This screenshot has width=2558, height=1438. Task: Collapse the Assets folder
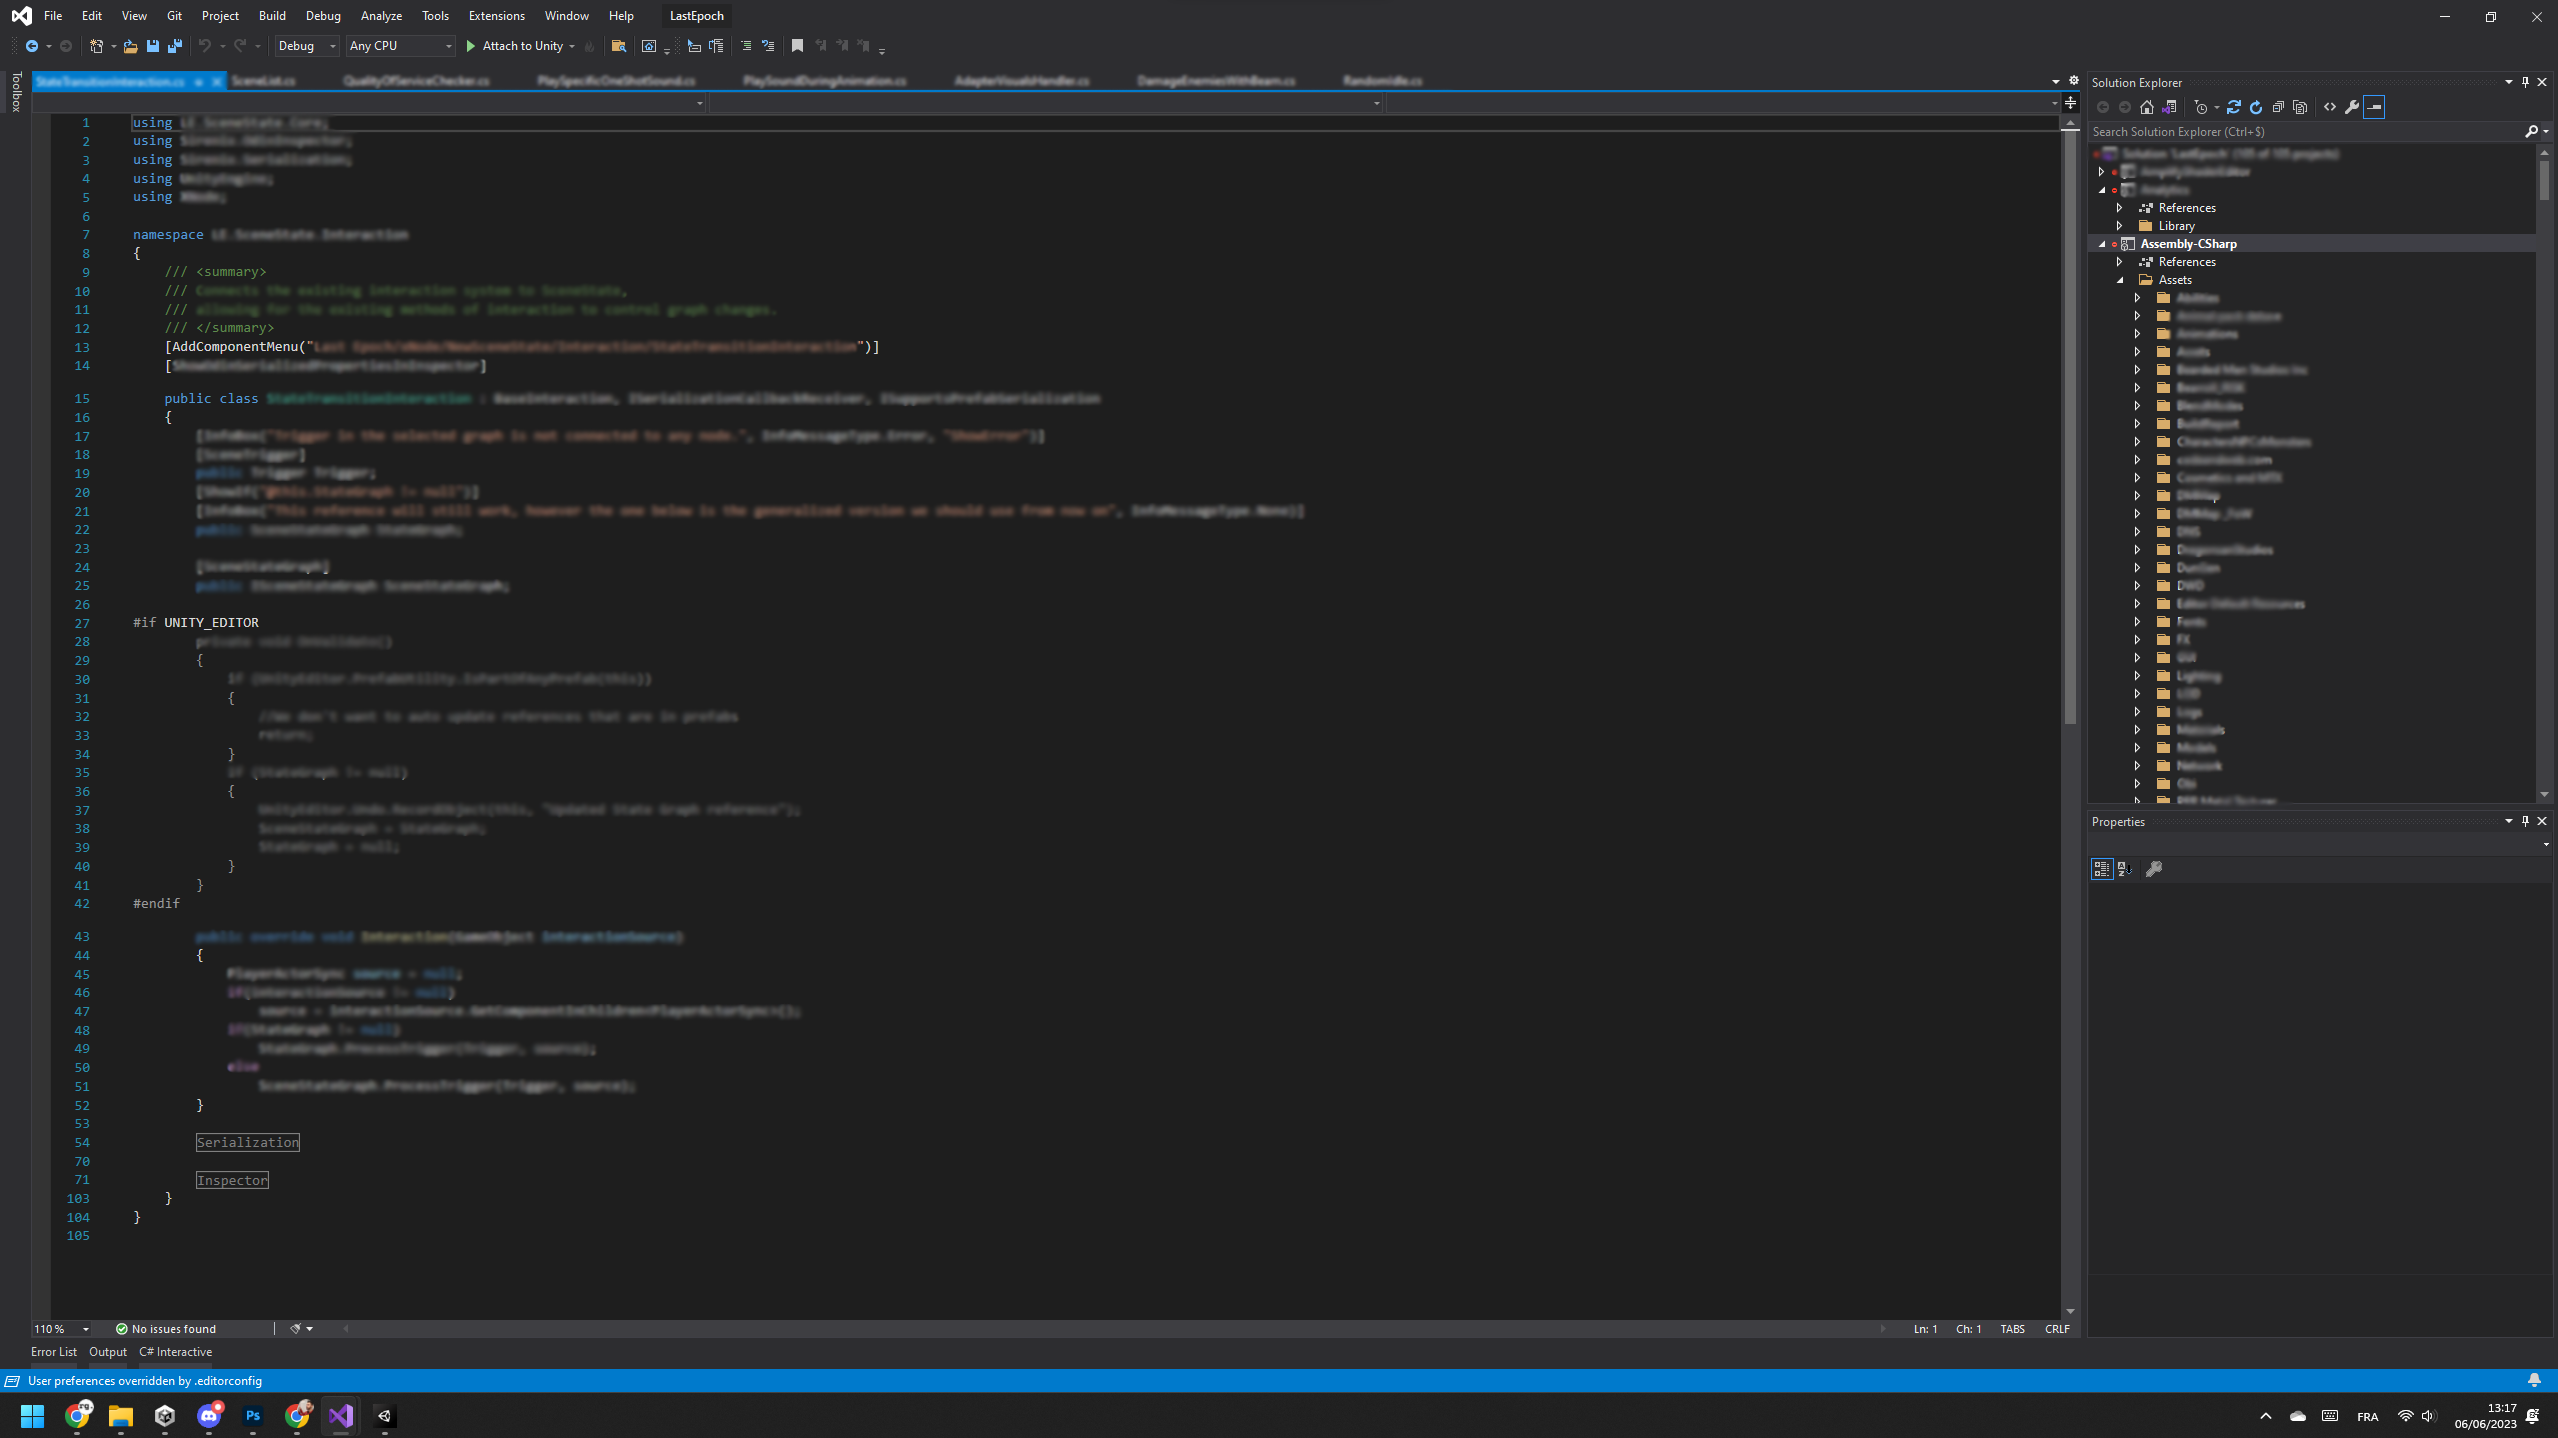pyautogui.click(x=2120, y=280)
